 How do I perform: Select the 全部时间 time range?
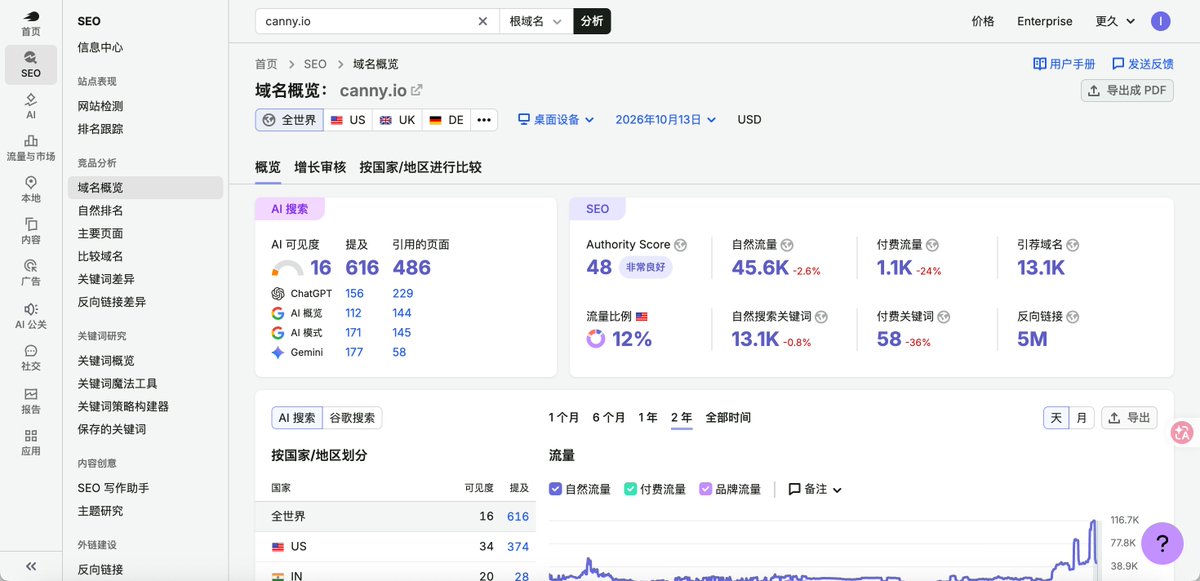pos(728,418)
